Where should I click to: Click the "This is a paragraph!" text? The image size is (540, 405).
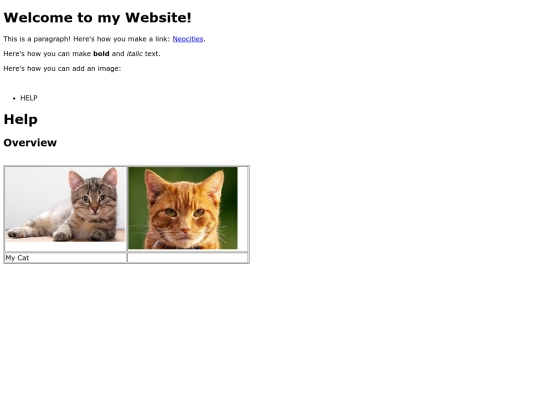[x=37, y=39]
